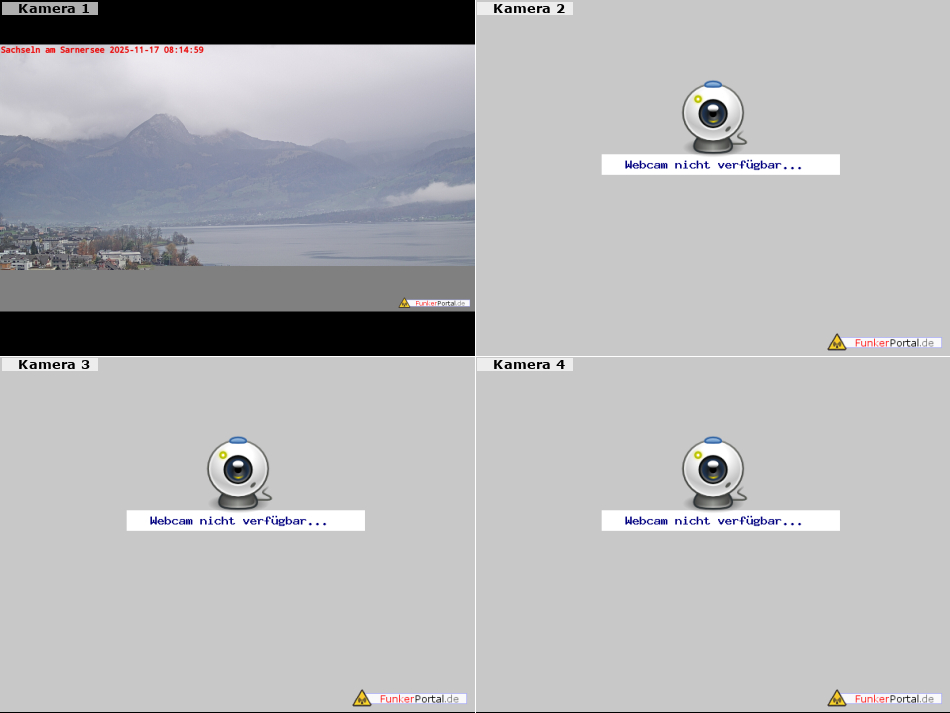Click 'Webcam nicht verfügbar' message in Kamera 2
The image size is (950, 713).
[714, 165]
